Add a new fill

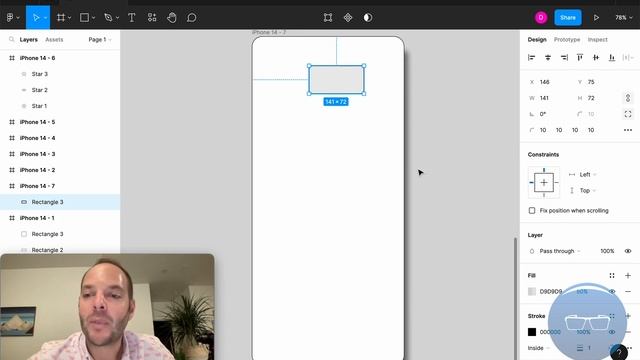[628, 276]
